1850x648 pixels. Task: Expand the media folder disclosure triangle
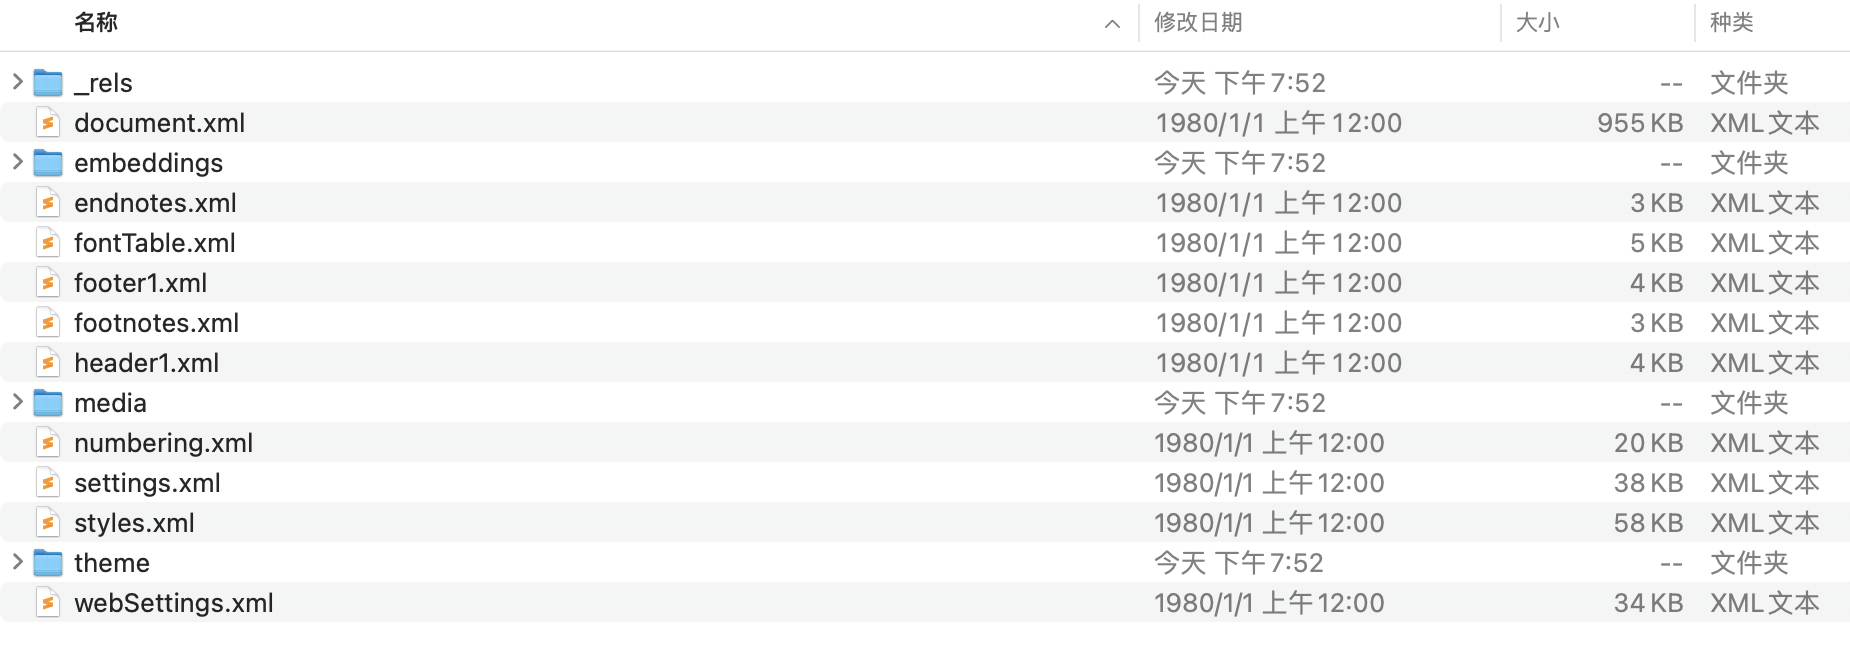pos(16,402)
